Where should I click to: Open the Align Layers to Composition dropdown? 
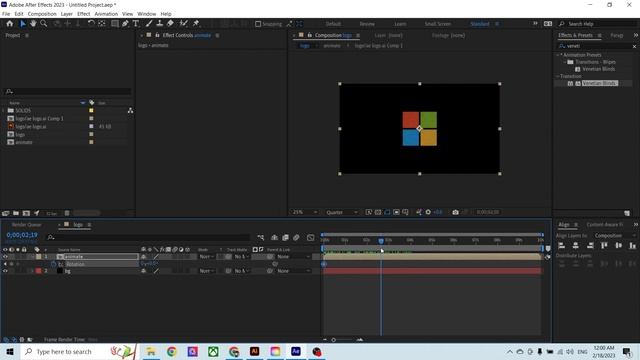point(614,236)
